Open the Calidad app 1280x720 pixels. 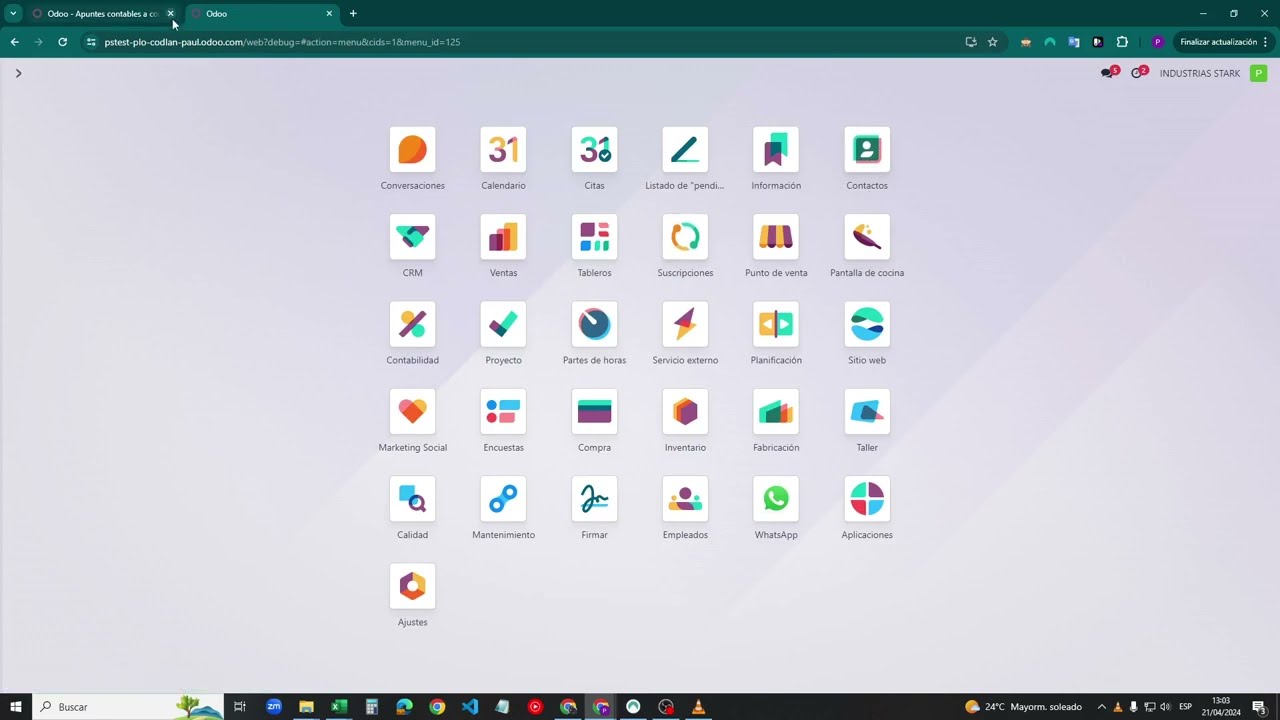pyautogui.click(x=412, y=499)
